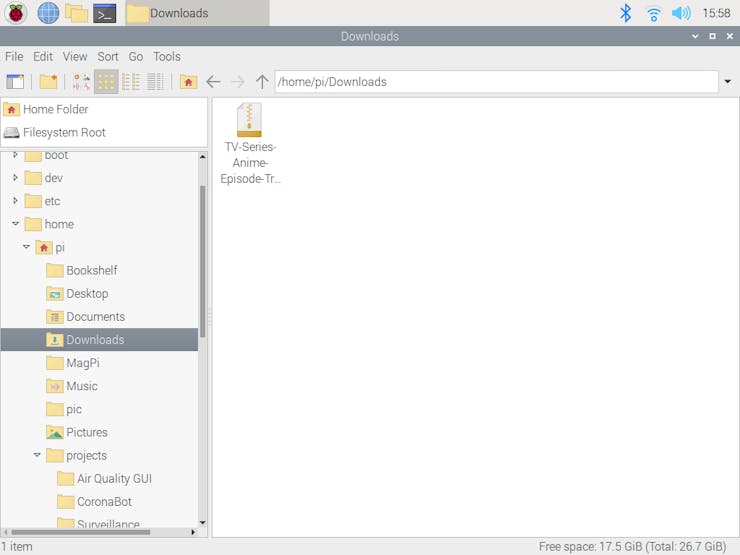Go back with the left arrow

tap(213, 82)
